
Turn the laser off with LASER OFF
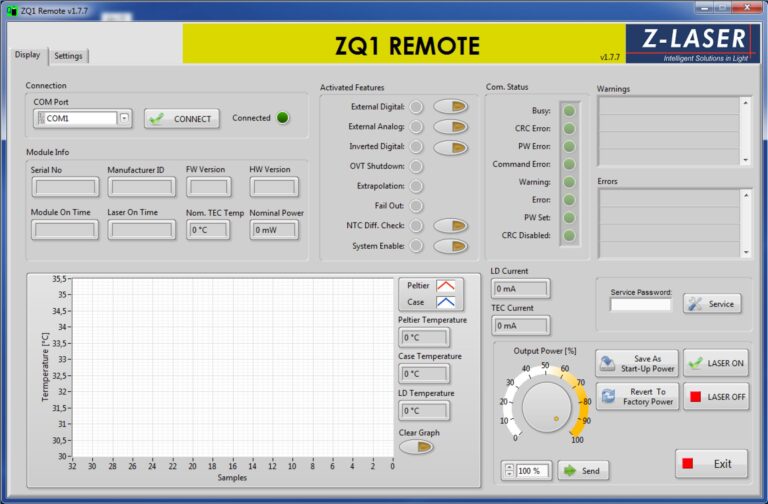[x=716, y=397]
